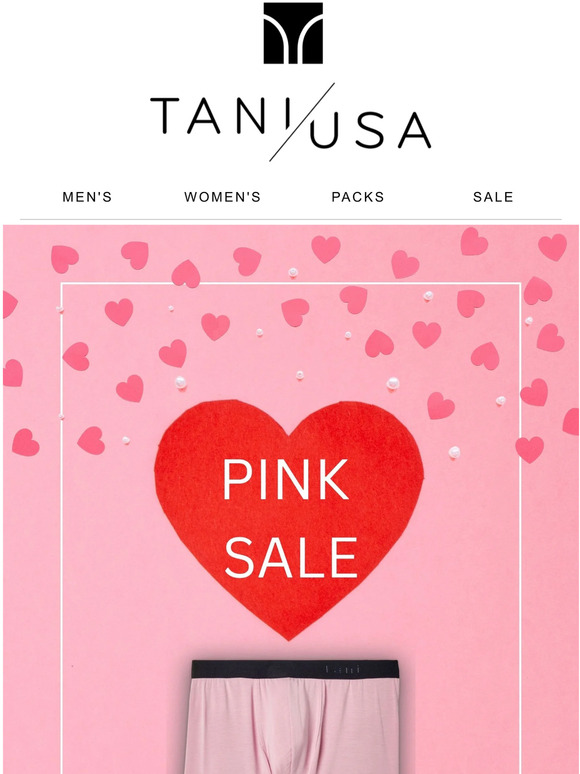This screenshot has width=580, height=774.
Task: Click the black waistband on the boxer briefs
Action: pyautogui.click(x=295, y=669)
